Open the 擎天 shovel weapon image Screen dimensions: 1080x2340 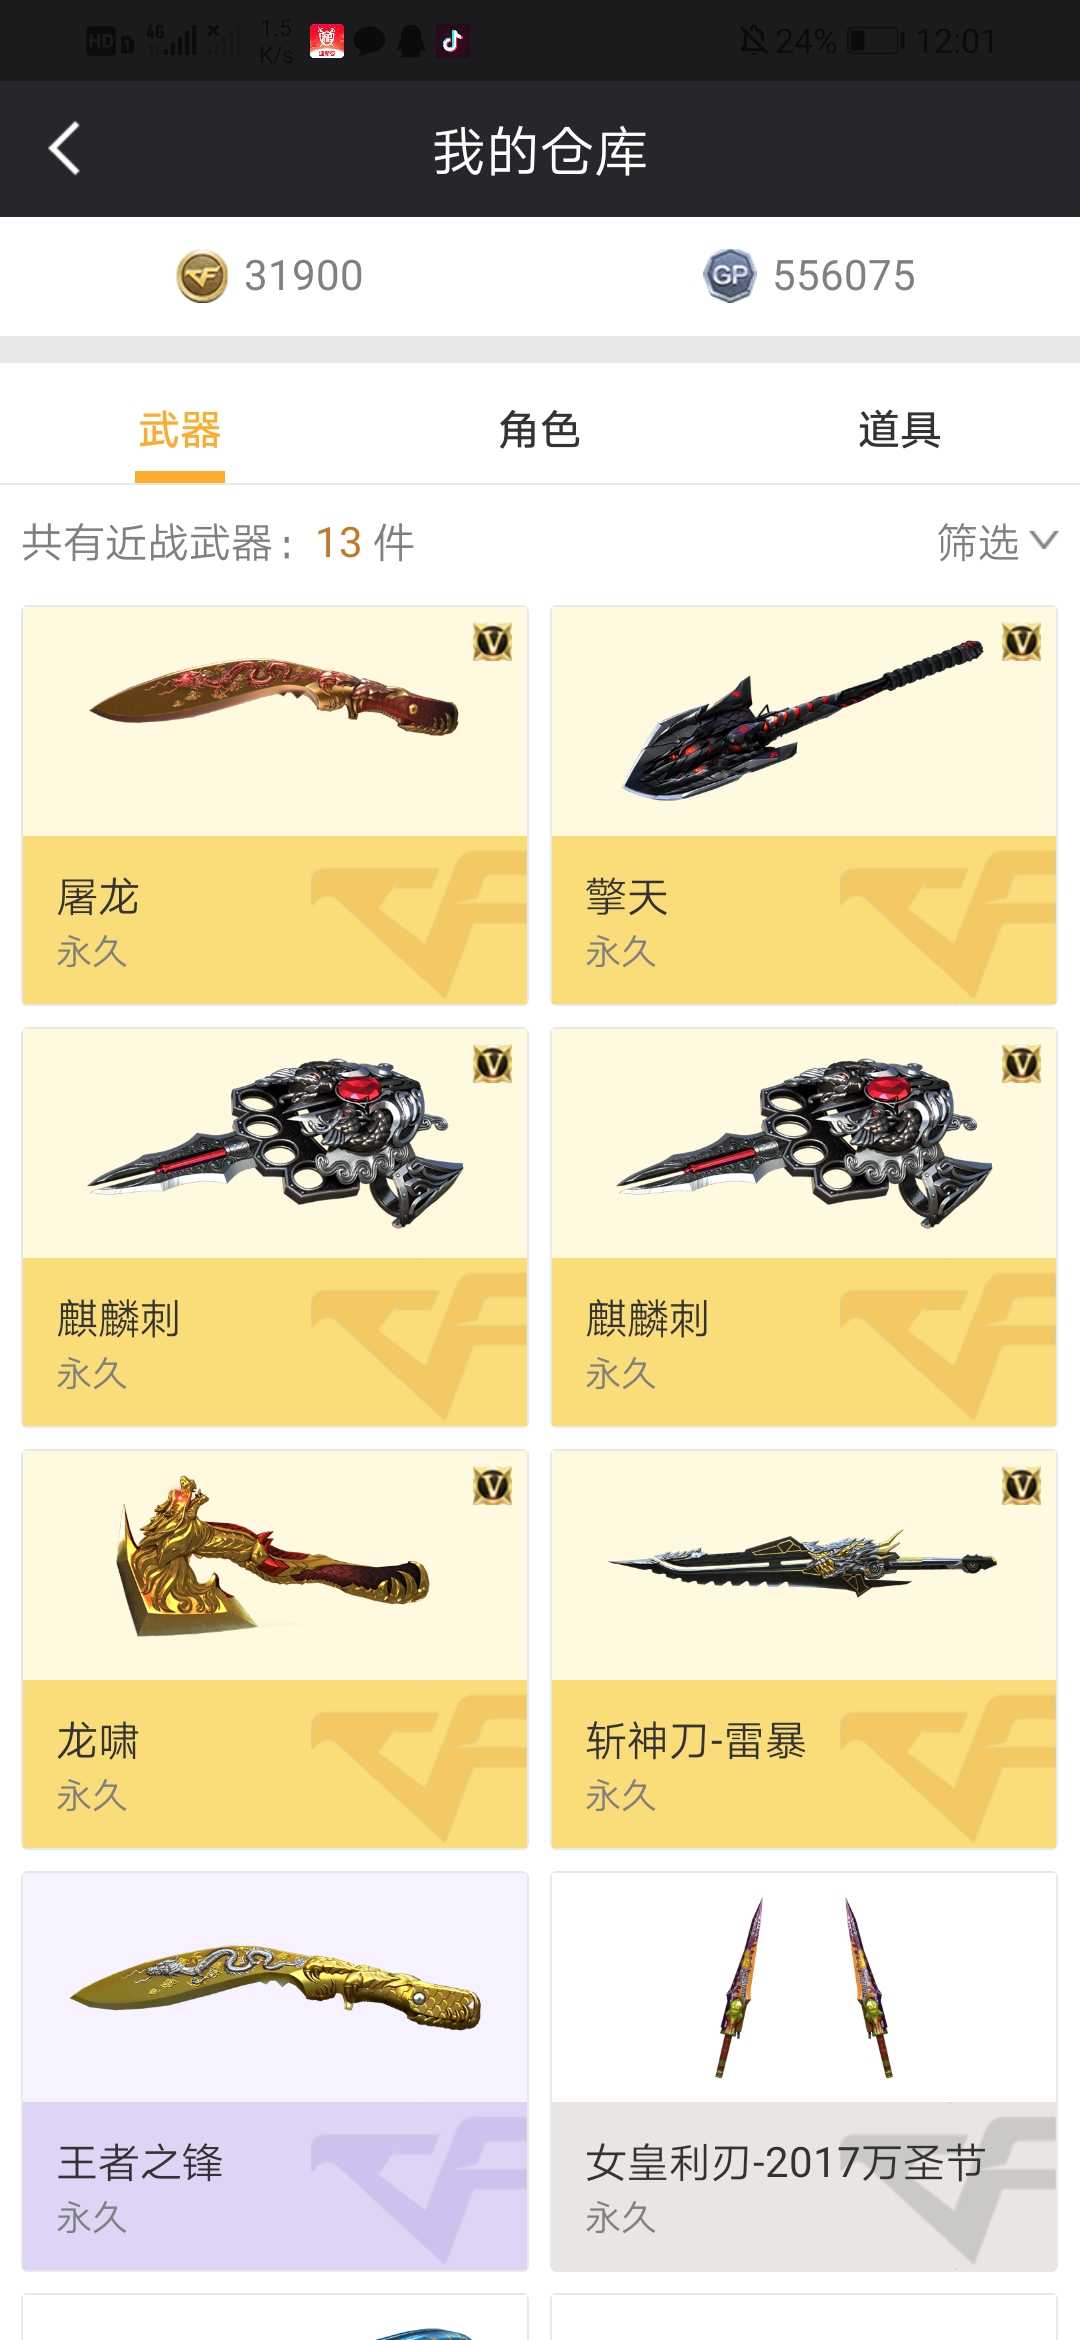point(803,720)
